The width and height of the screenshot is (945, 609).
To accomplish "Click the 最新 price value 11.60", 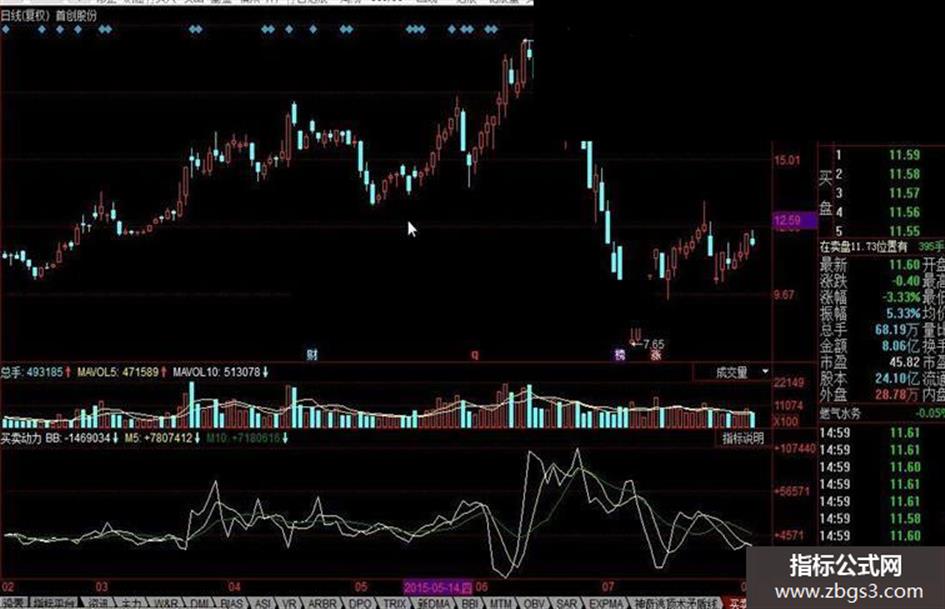I will pyautogui.click(x=905, y=265).
